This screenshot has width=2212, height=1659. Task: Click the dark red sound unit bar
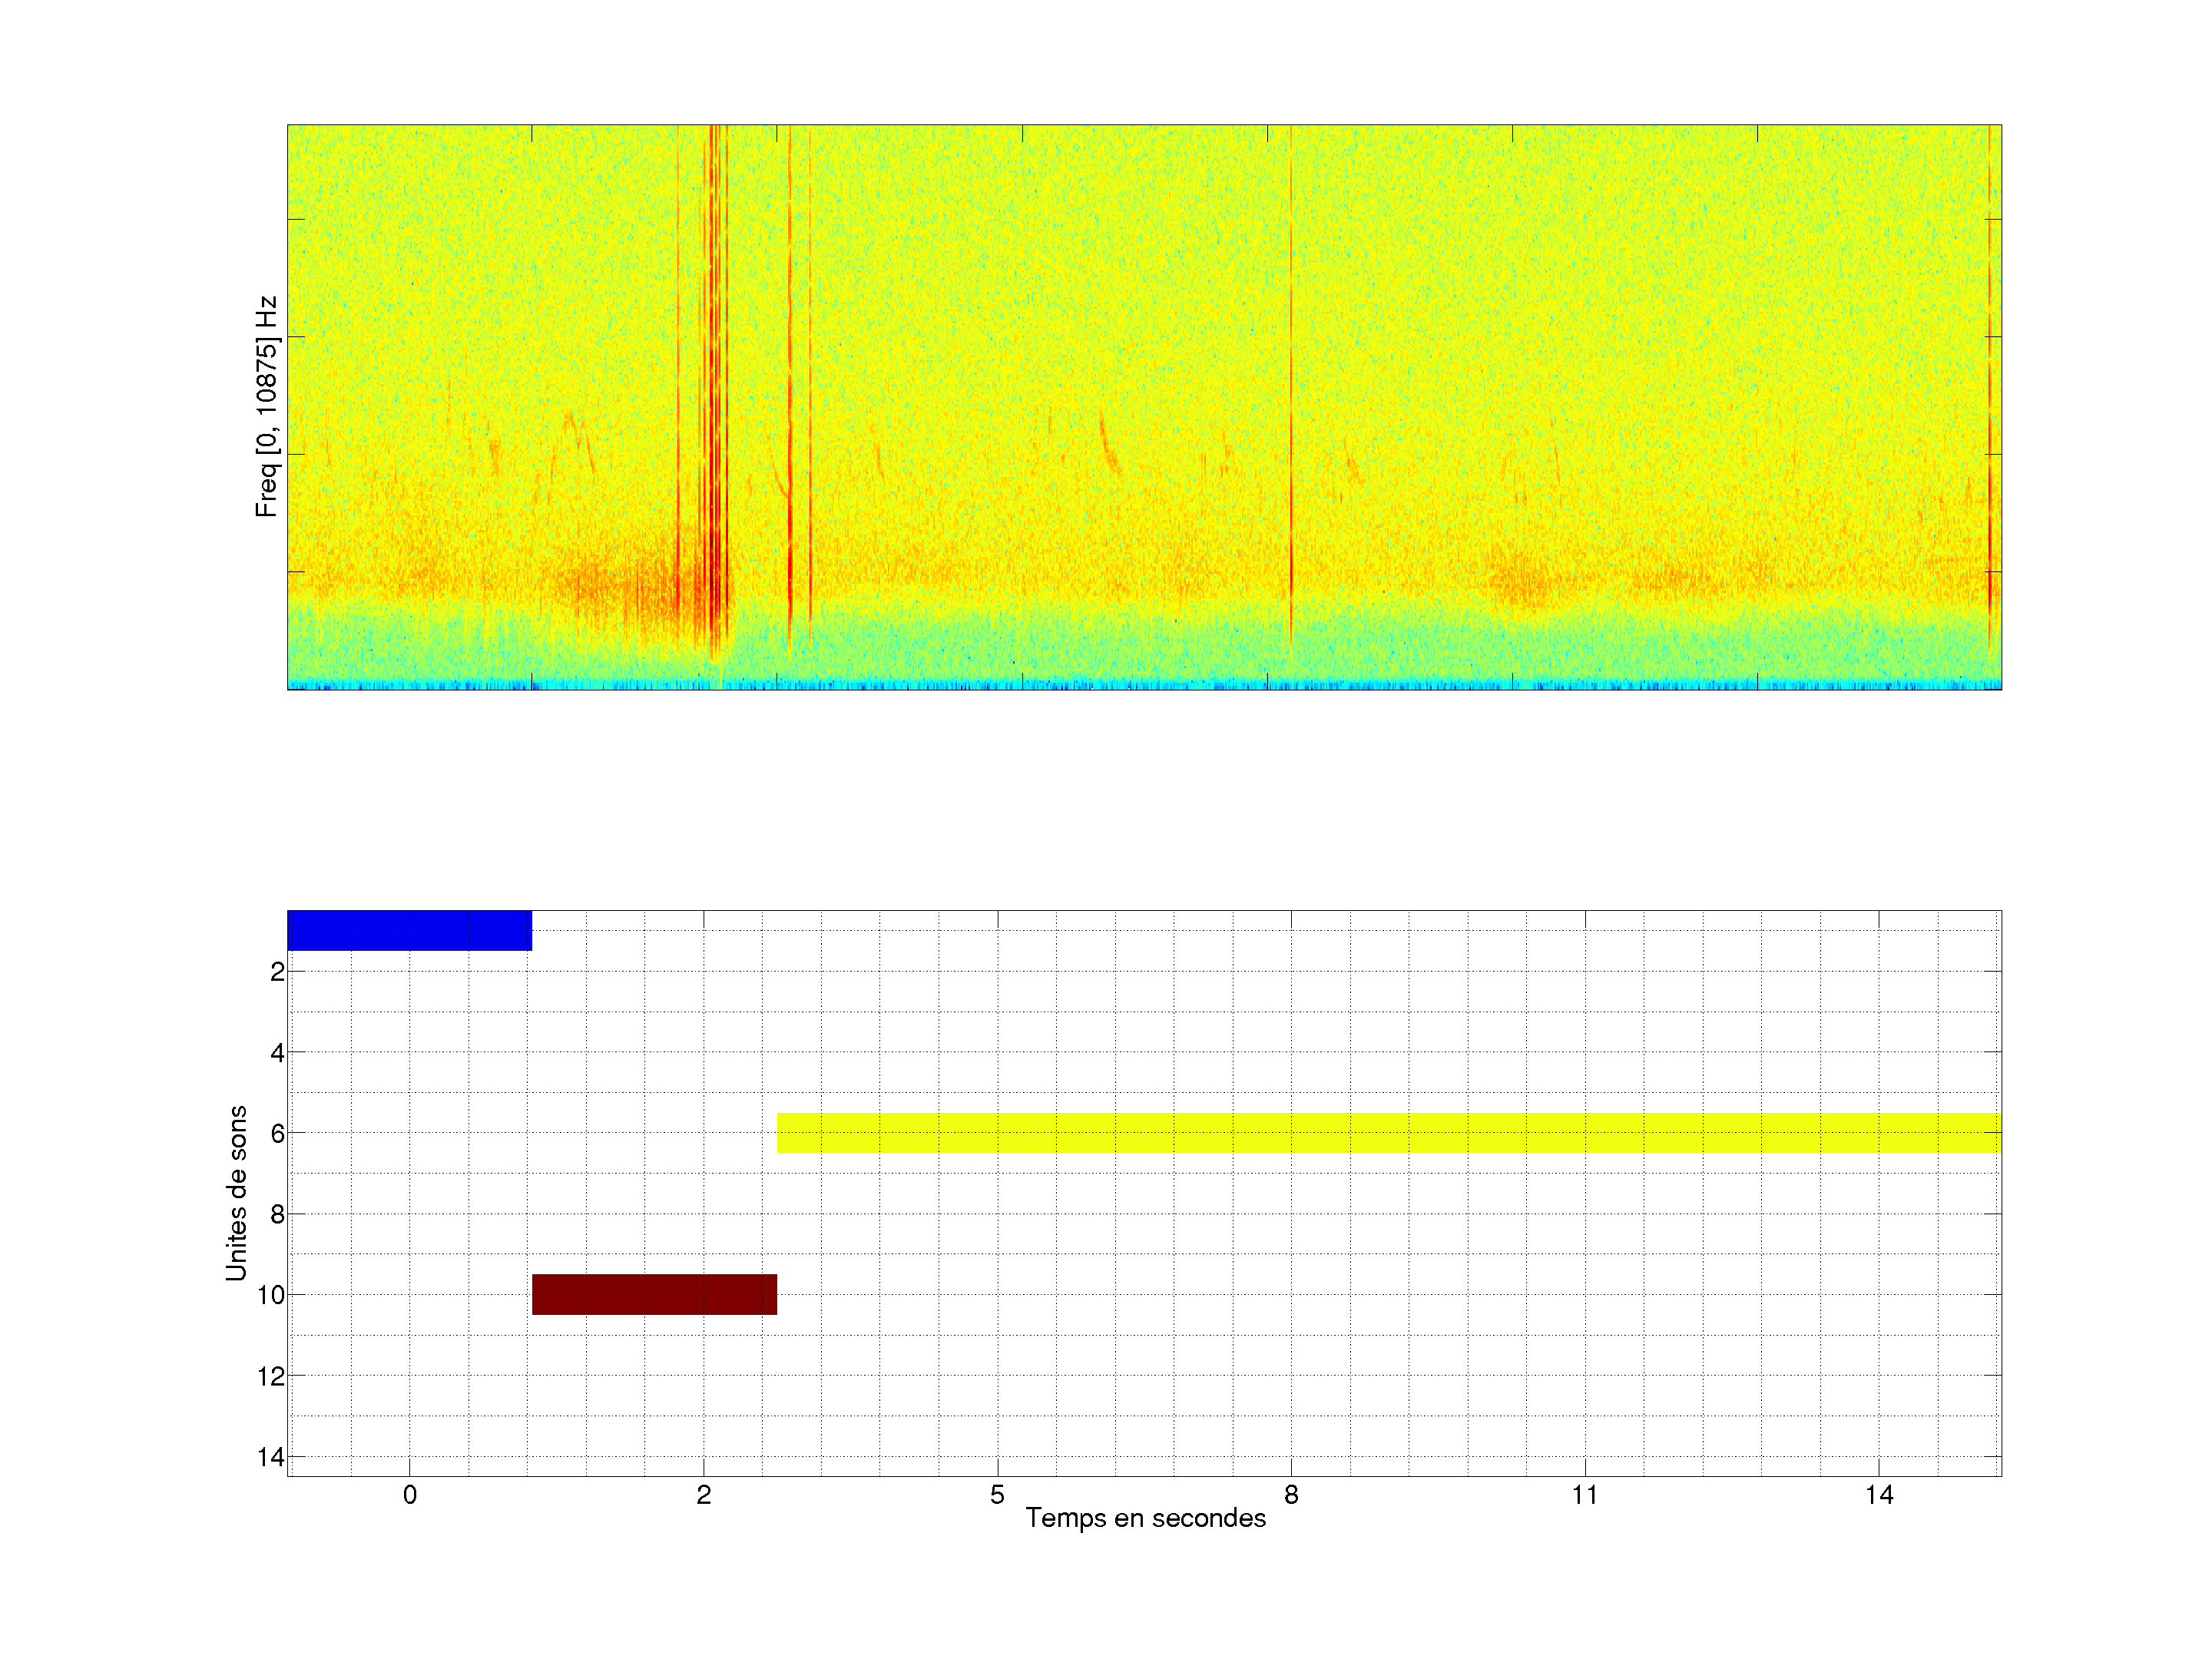(654, 1294)
